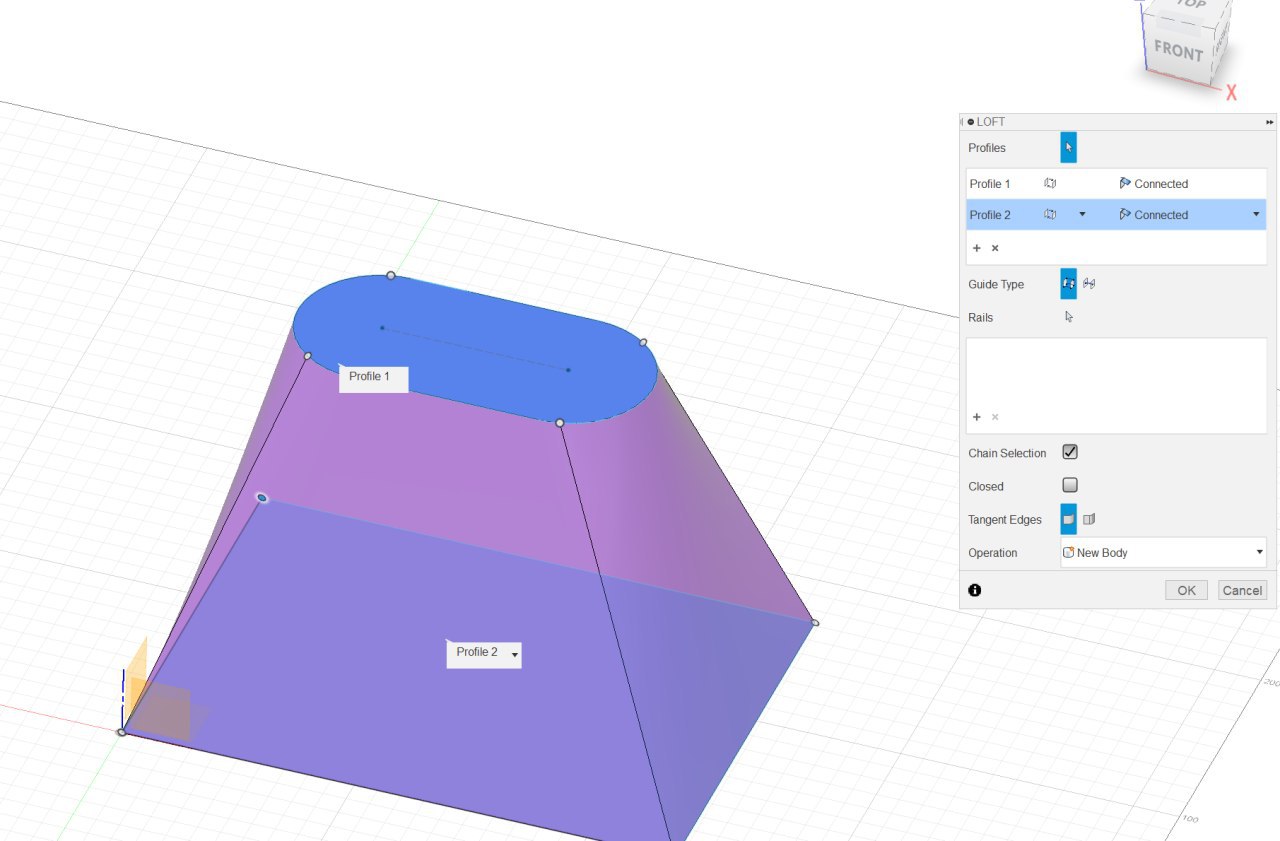
Task: Select the Profile 2 row
Action: pos(1116,215)
